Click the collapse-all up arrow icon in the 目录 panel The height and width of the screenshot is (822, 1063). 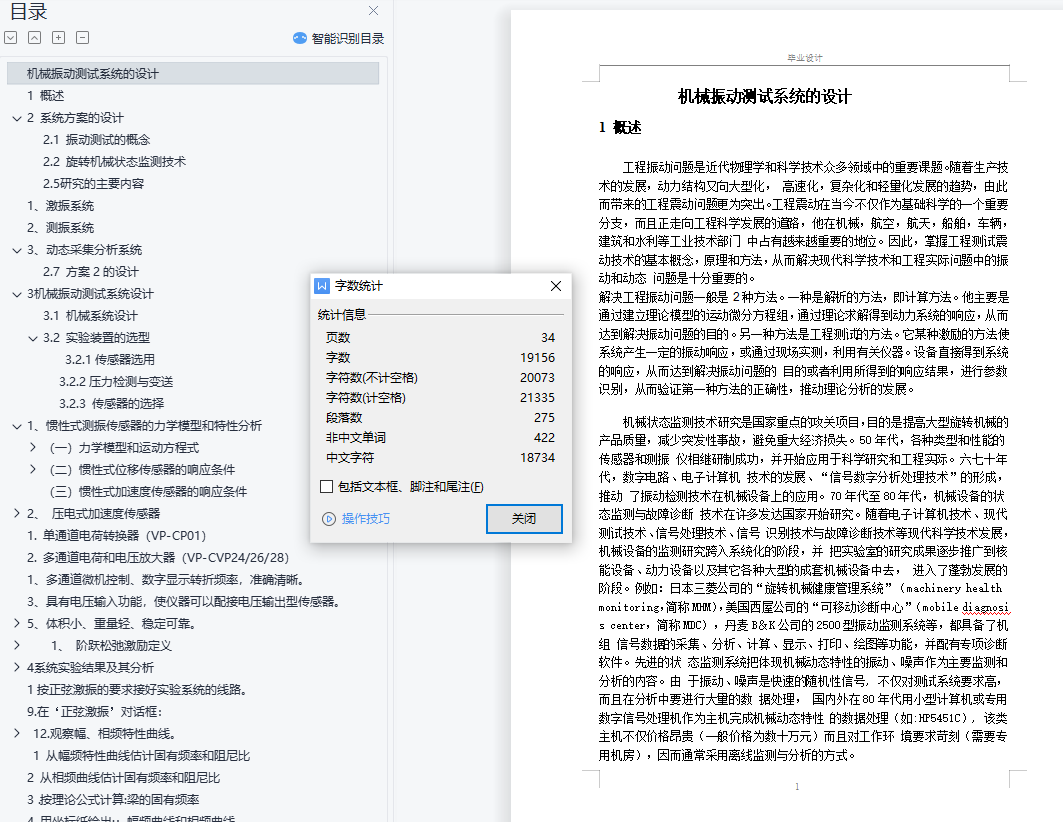click(x=34, y=38)
